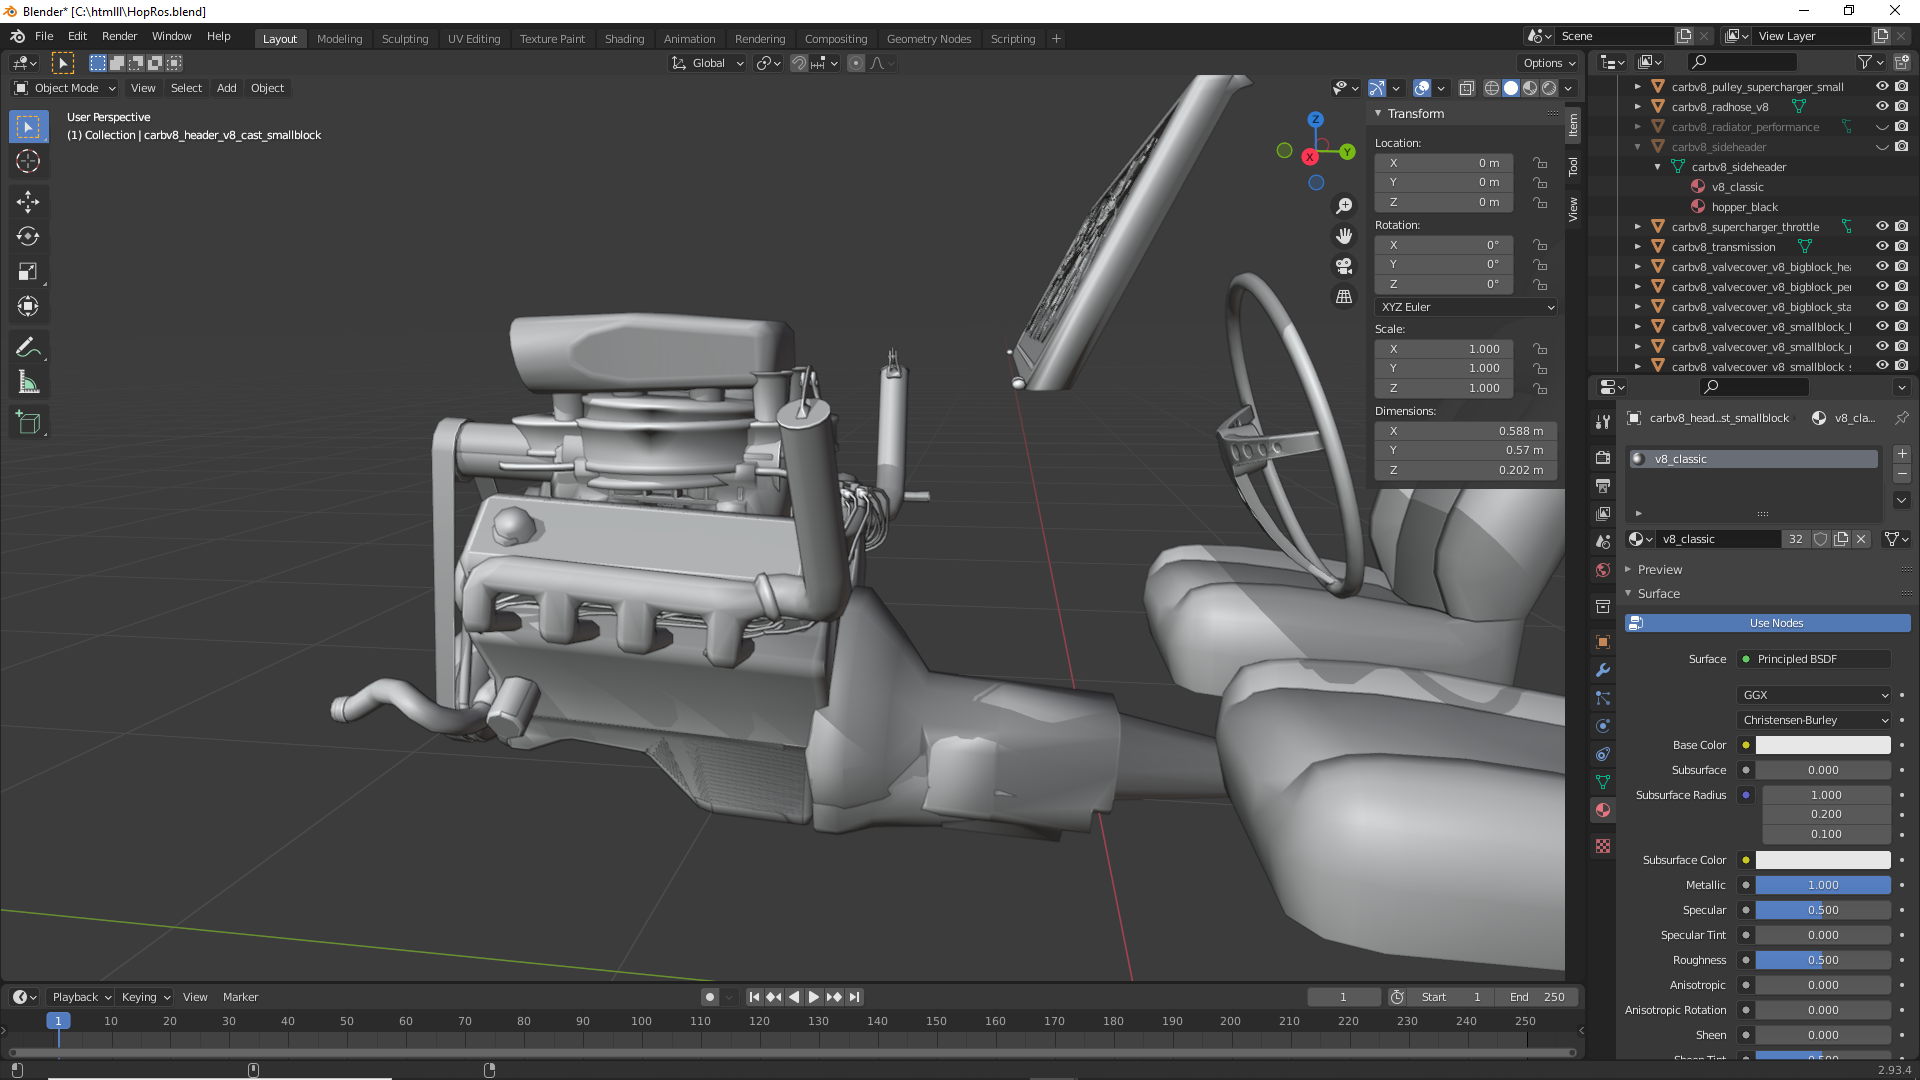The width and height of the screenshot is (1920, 1080).
Task: Open the Object Mode dropdown
Action: pyautogui.click(x=65, y=88)
